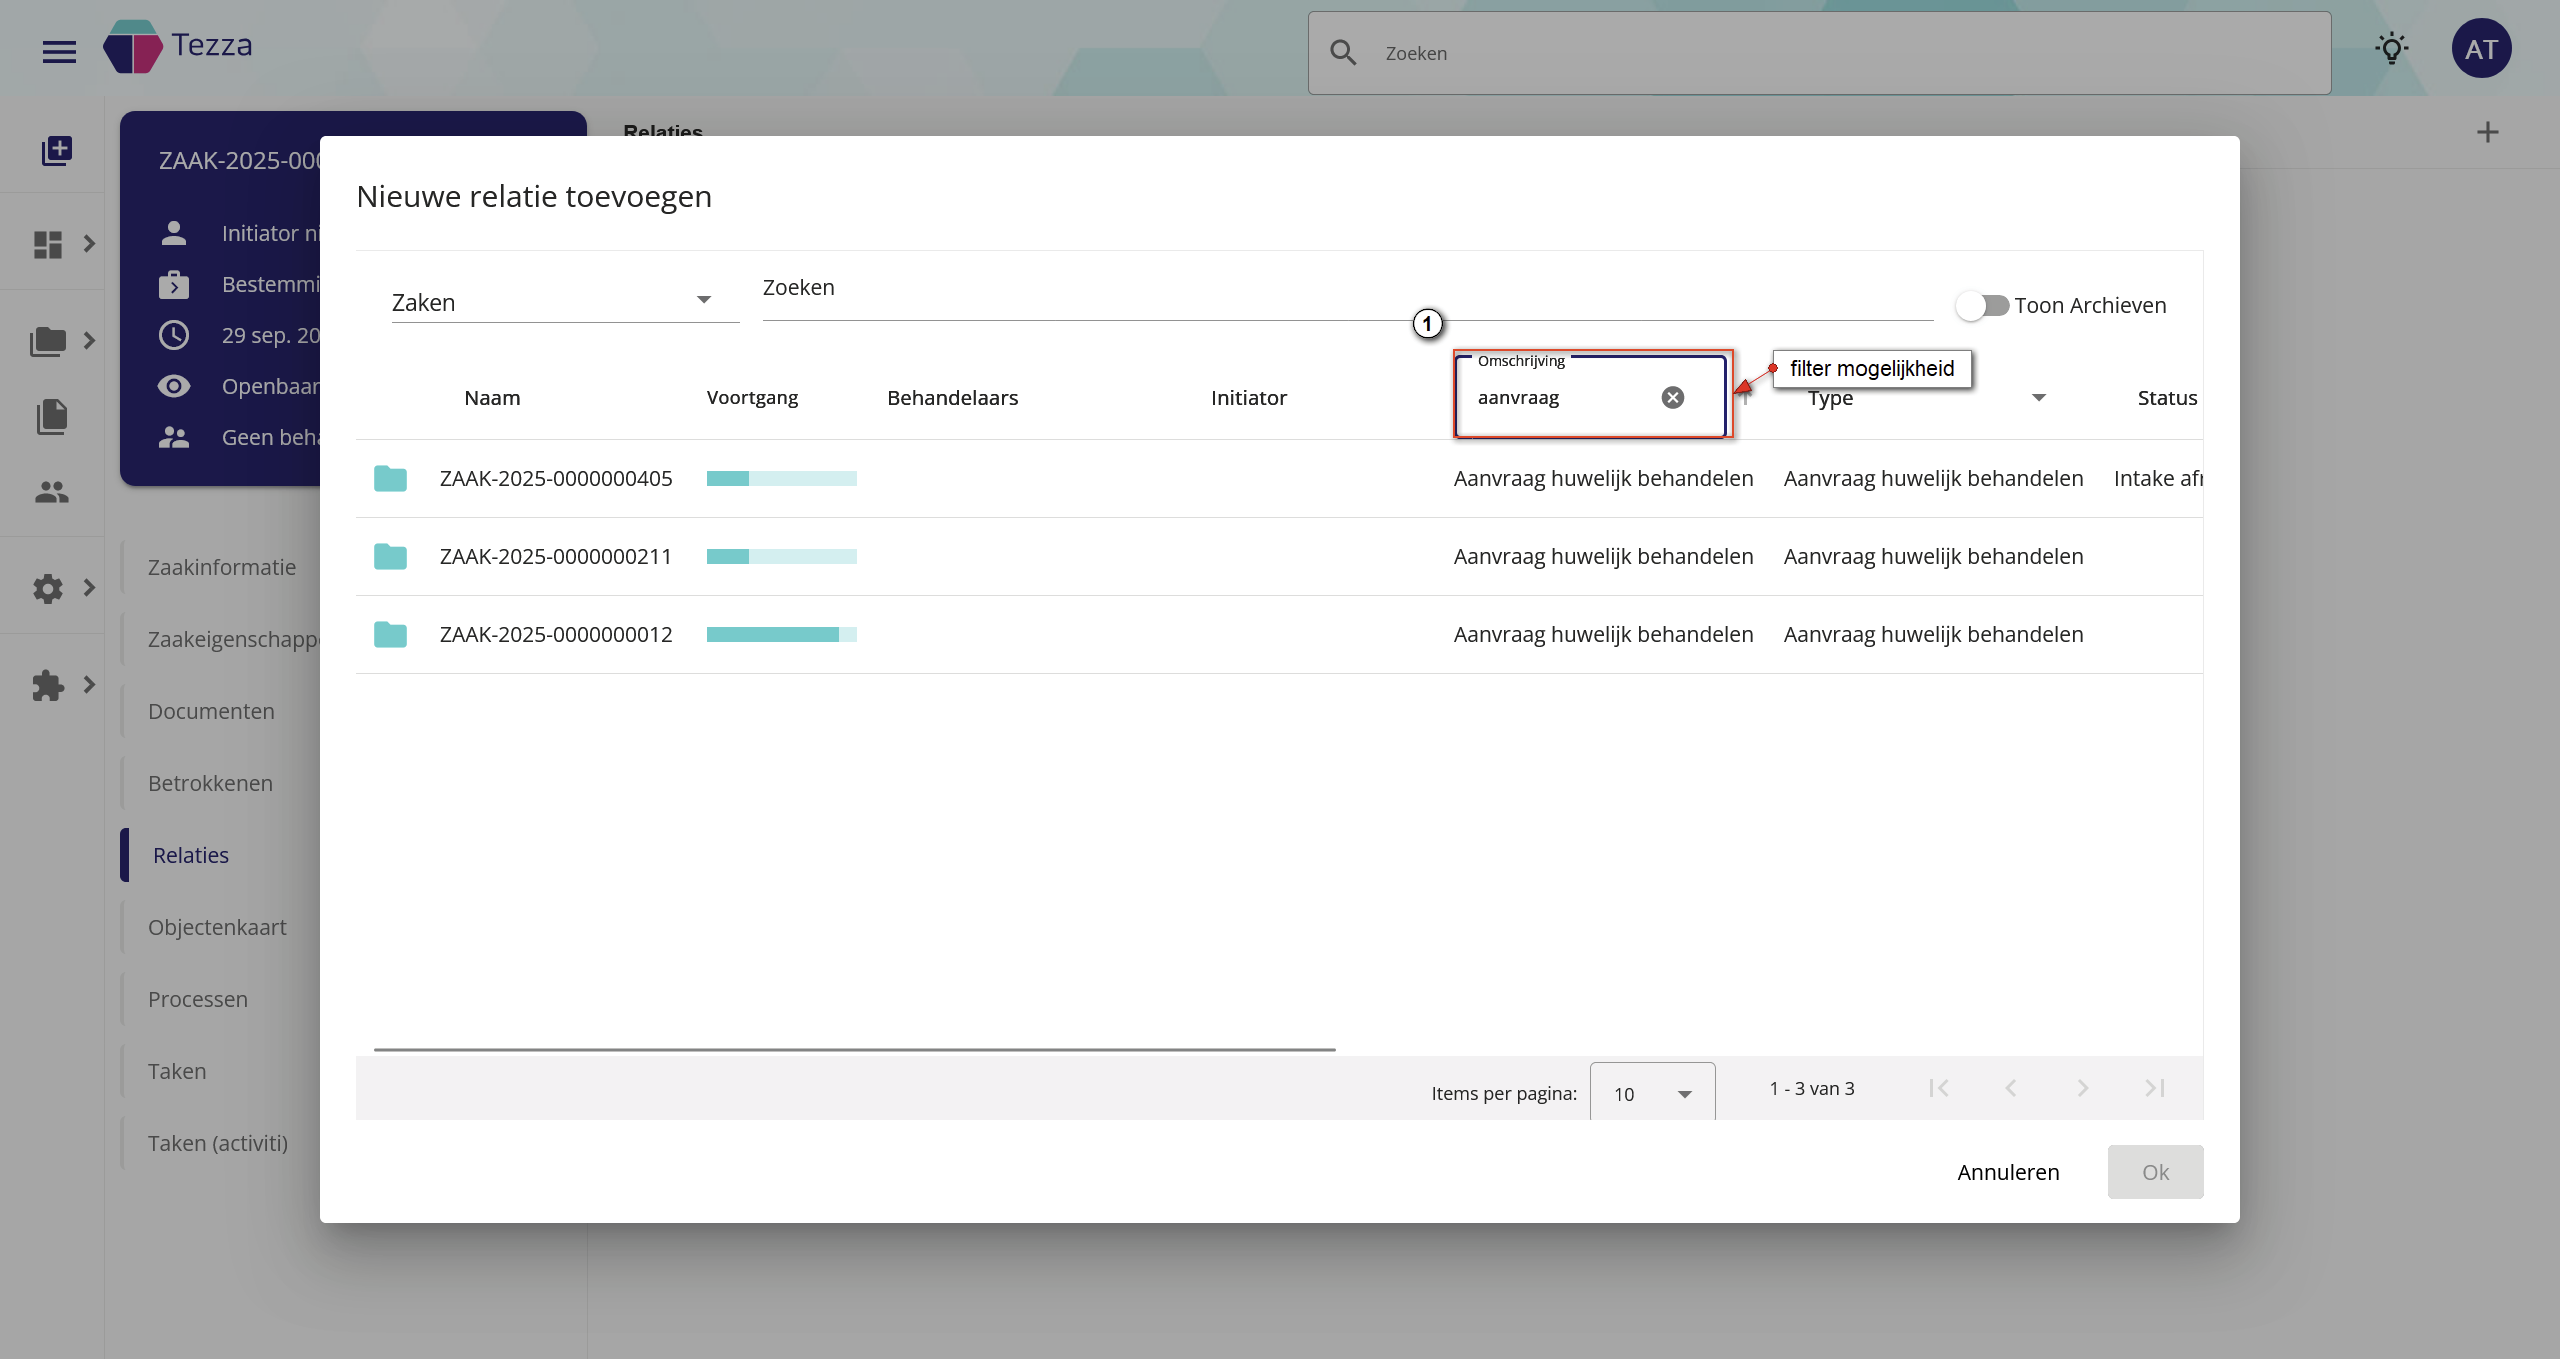
Task: Open the hamburger navigation menu
Action: pos(59,52)
